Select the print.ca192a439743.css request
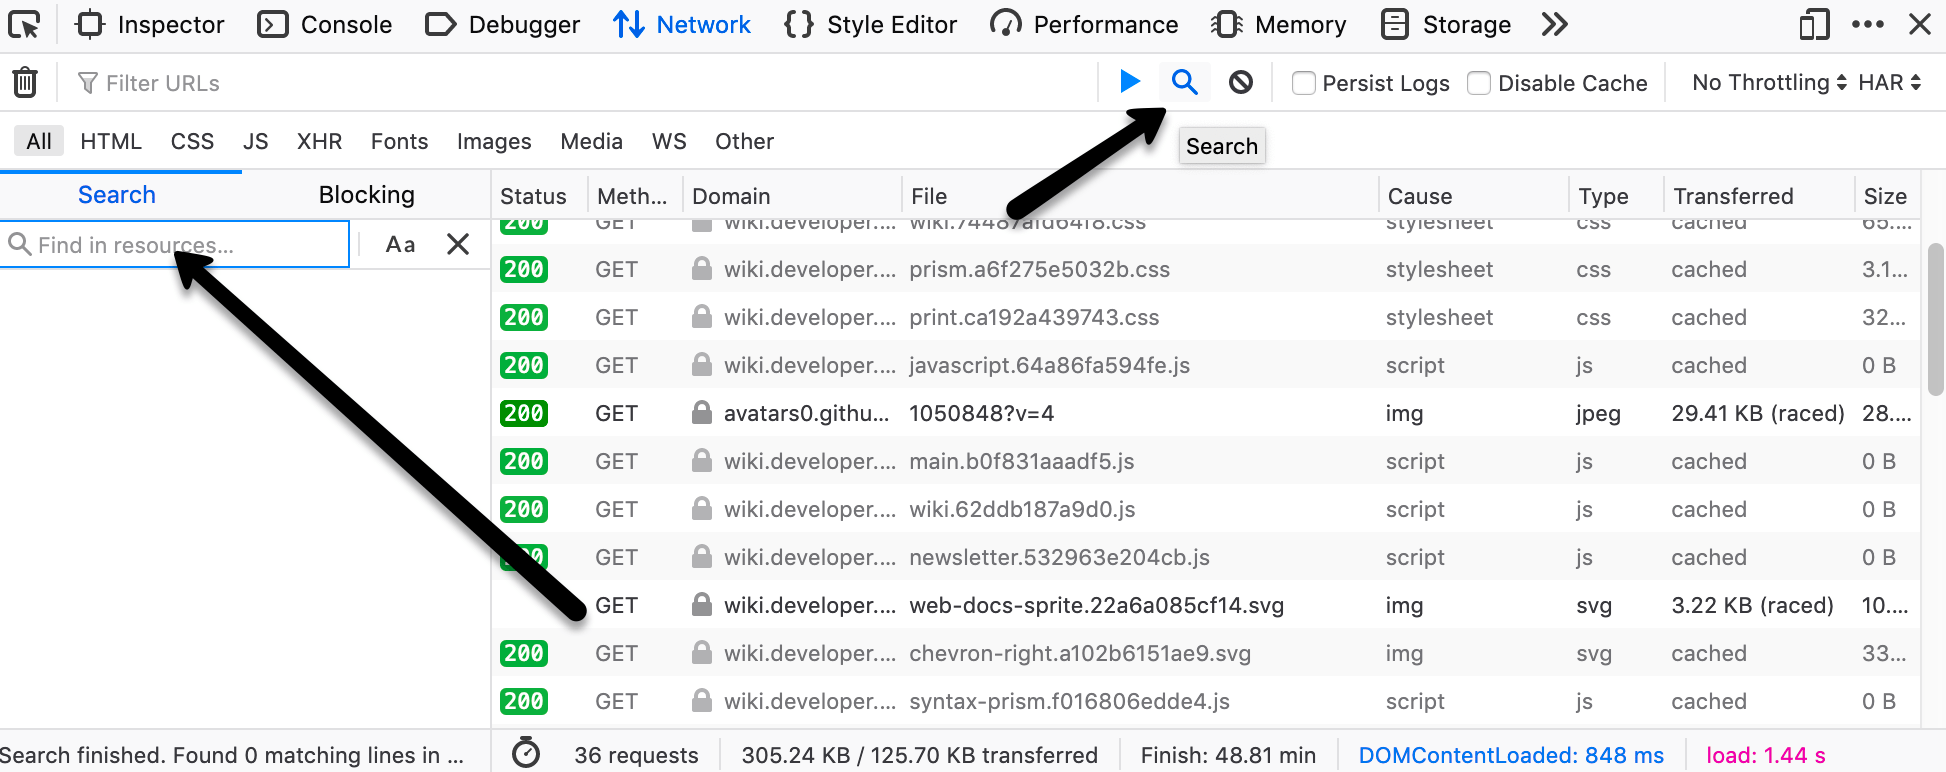Screen dimensions: 1946x772 coord(1205,317)
